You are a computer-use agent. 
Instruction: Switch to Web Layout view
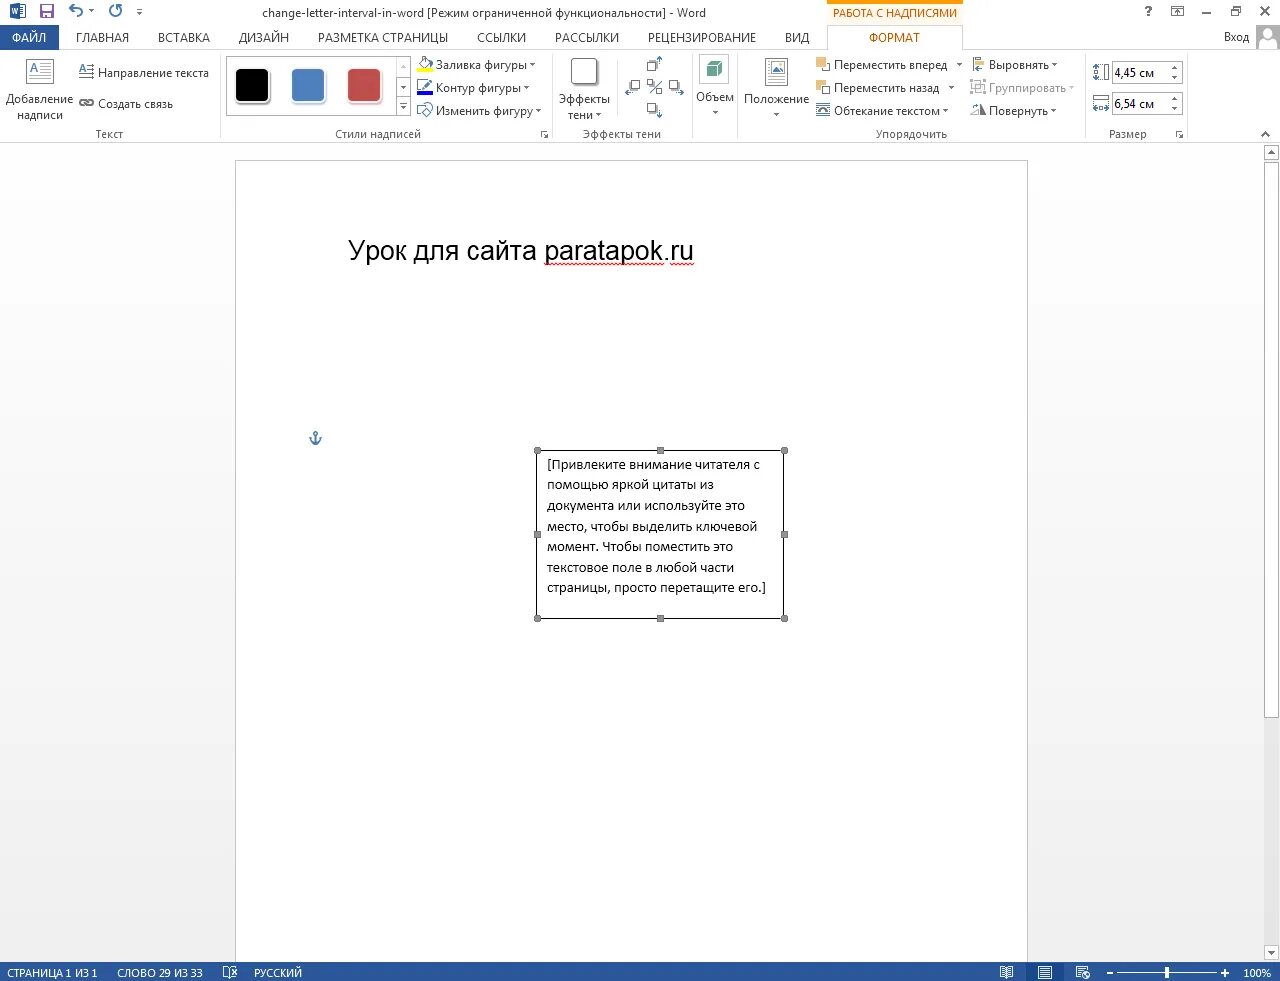tap(1082, 972)
